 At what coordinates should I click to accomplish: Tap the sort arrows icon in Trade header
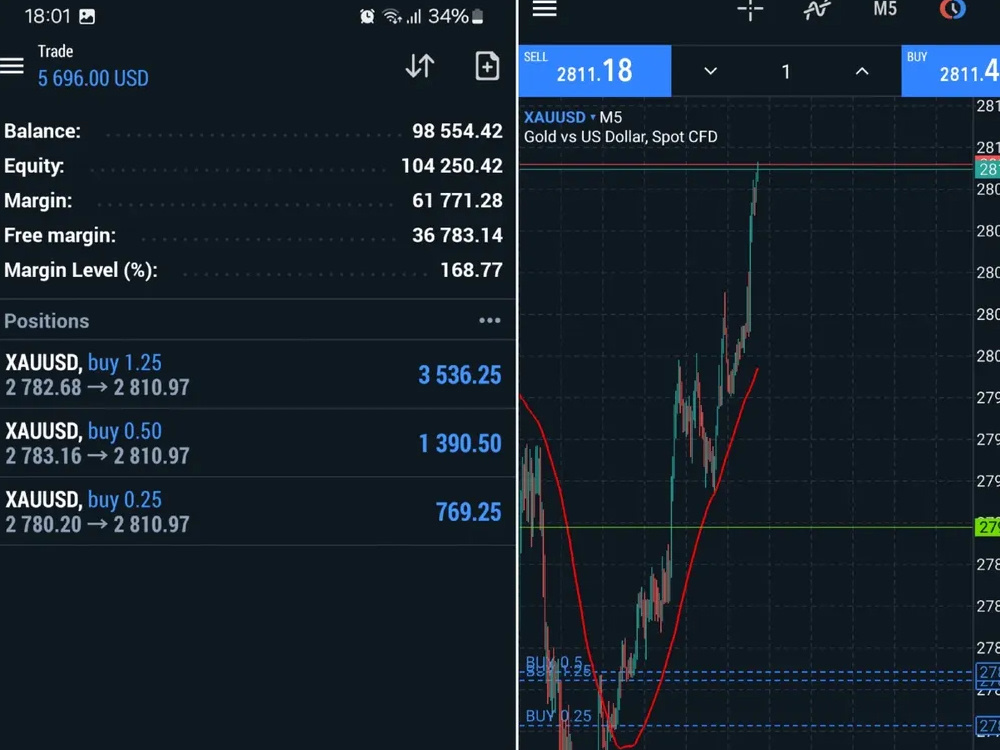[x=420, y=66]
